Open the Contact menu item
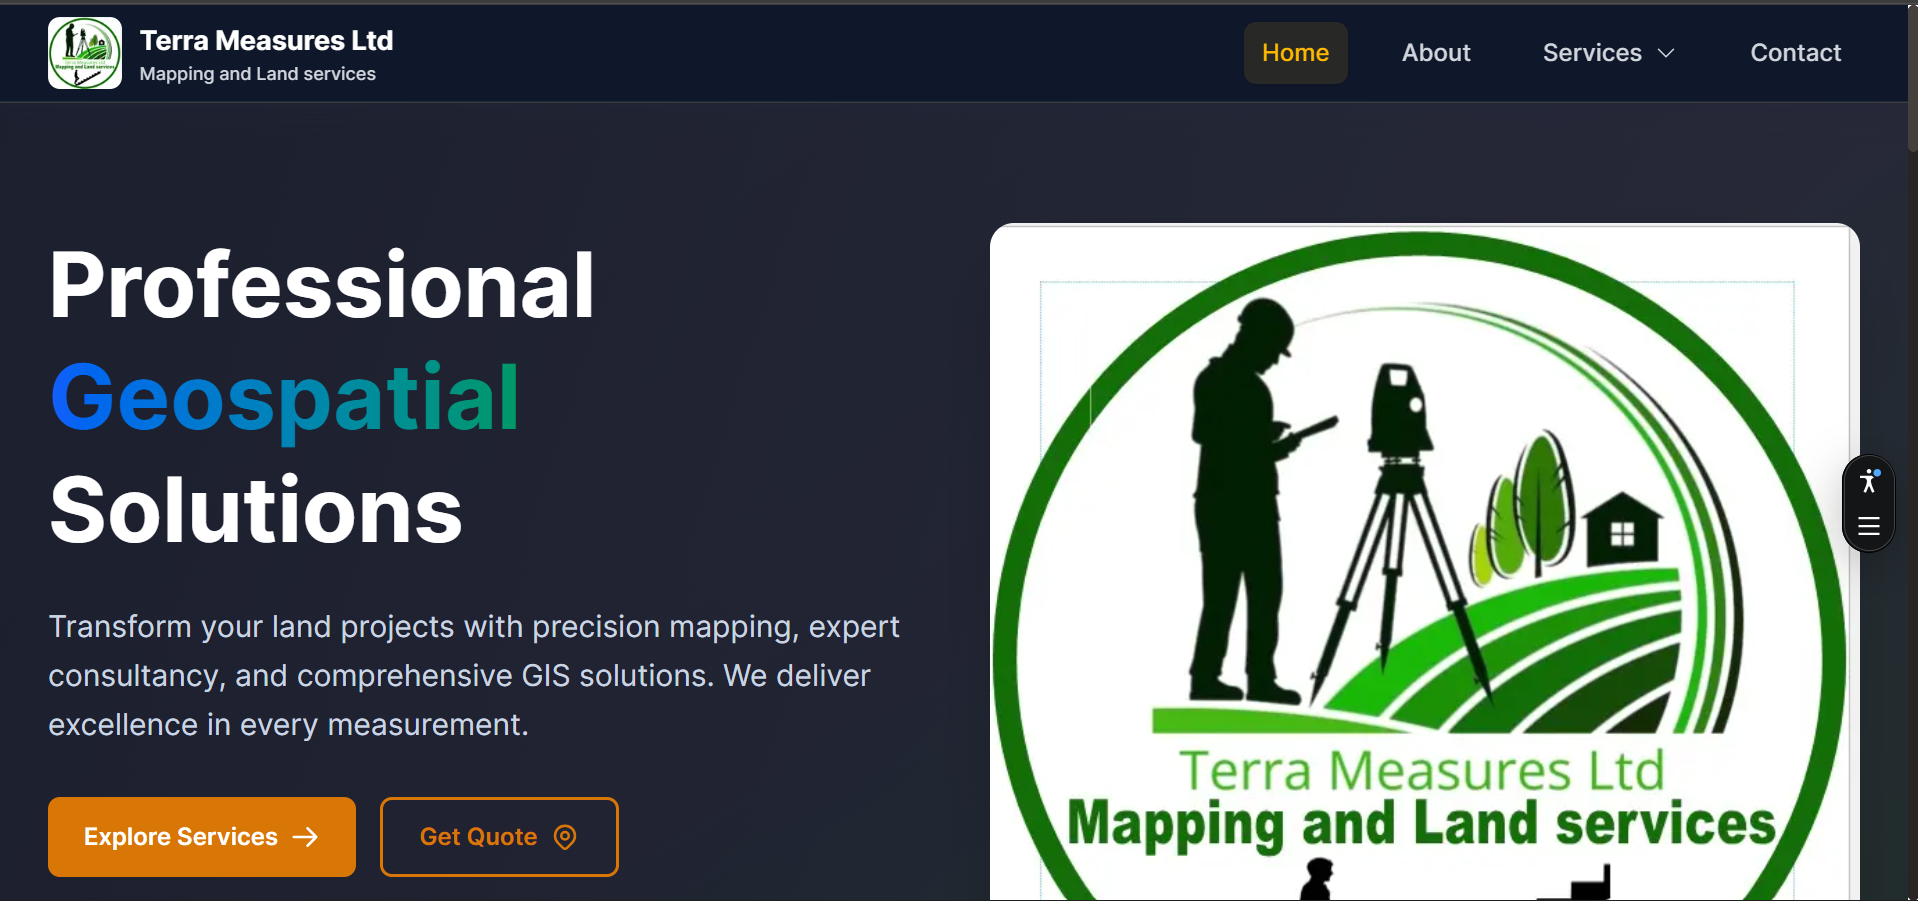The width and height of the screenshot is (1918, 901). [1795, 52]
